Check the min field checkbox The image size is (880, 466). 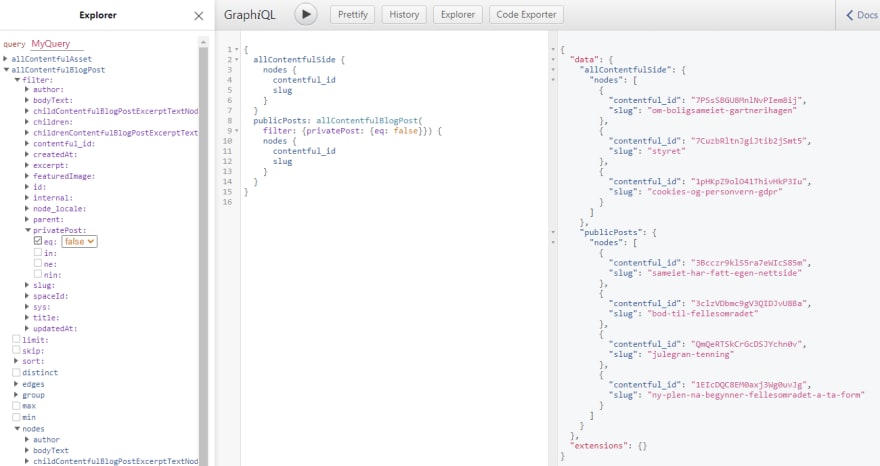(x=16, y=417)
